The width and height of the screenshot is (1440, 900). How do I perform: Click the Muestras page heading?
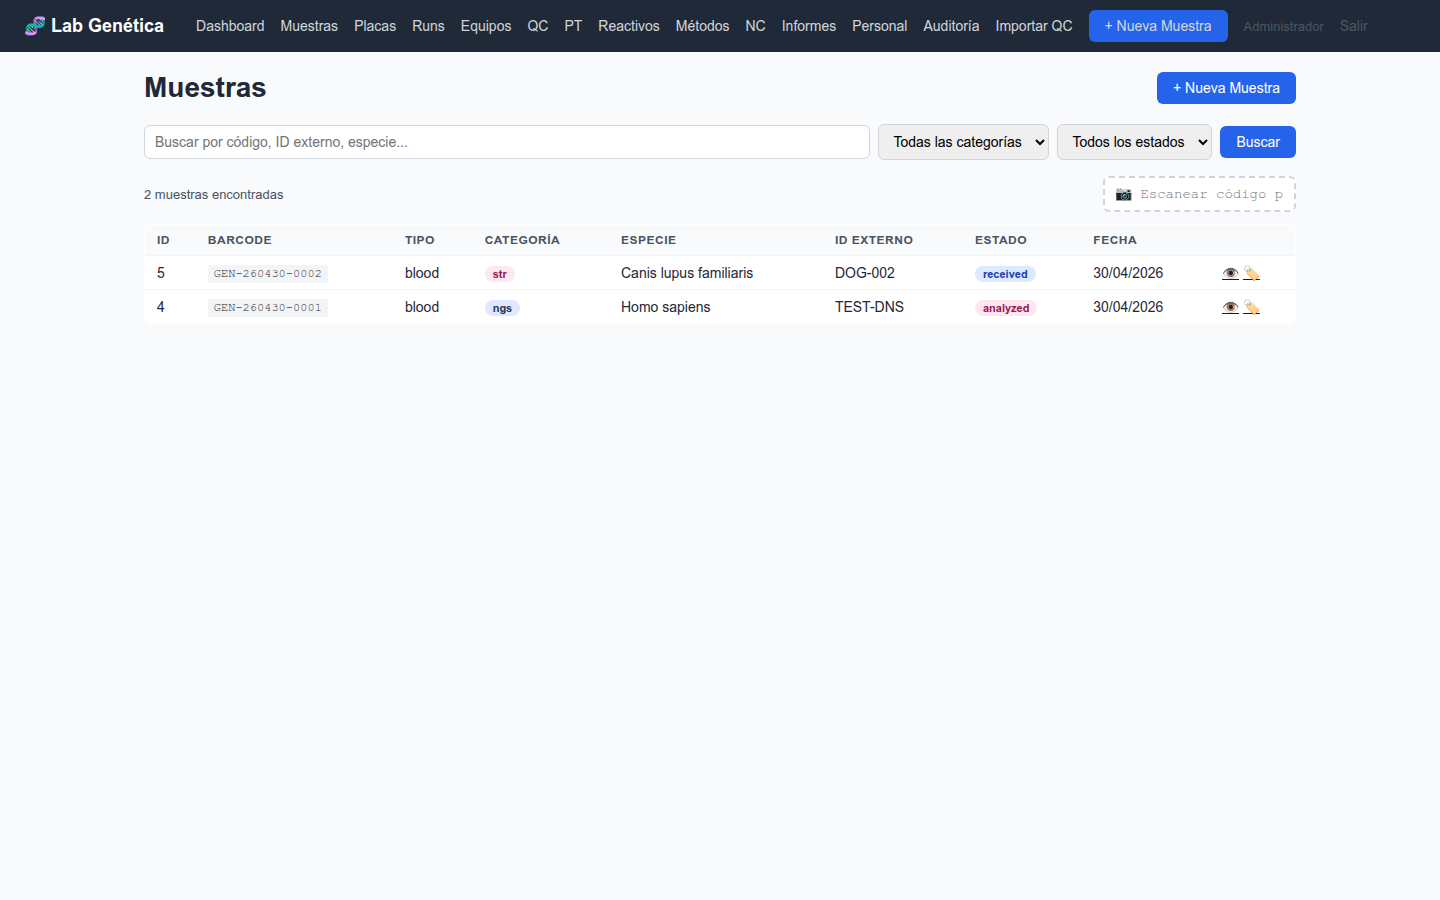point(205,88)
